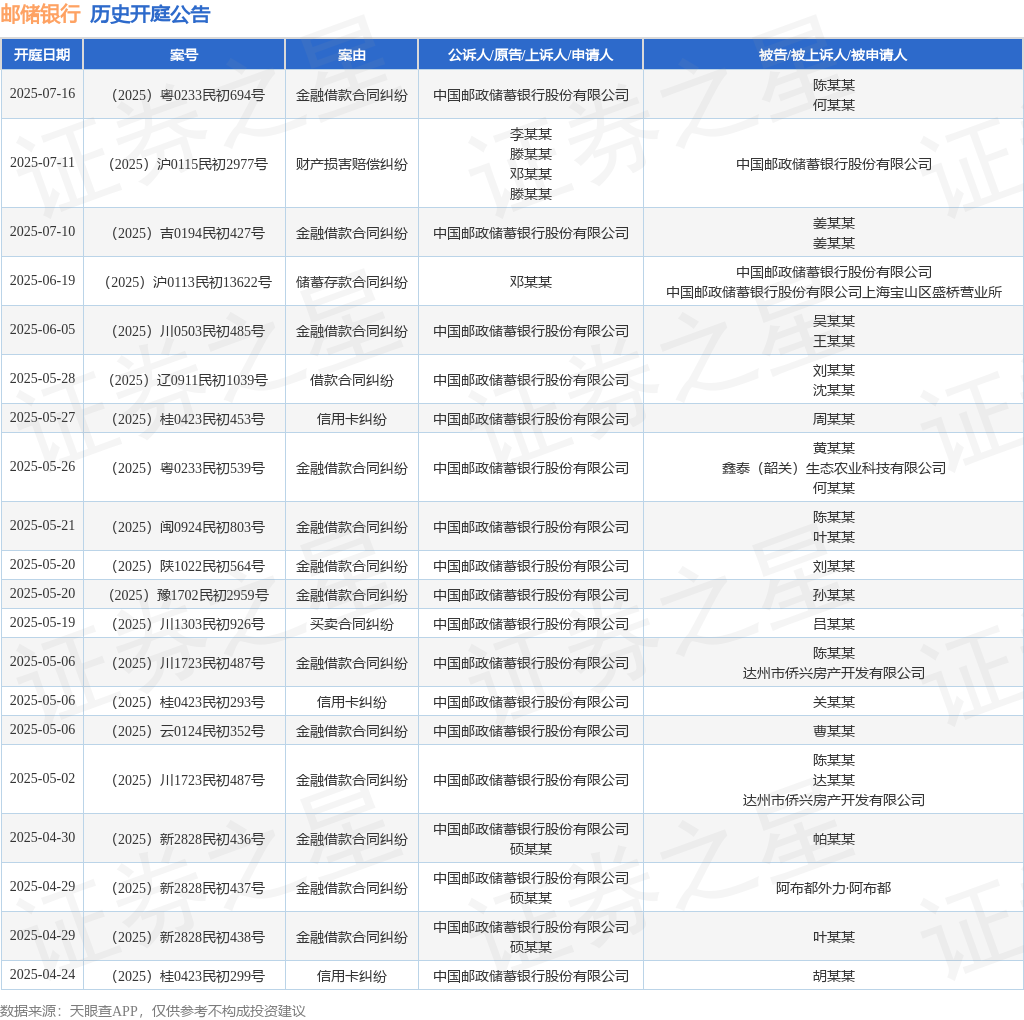Click the 开庭日期 column header
Image resolution: width=1024 pixels, height=1020 pixels.
[42, 55]
